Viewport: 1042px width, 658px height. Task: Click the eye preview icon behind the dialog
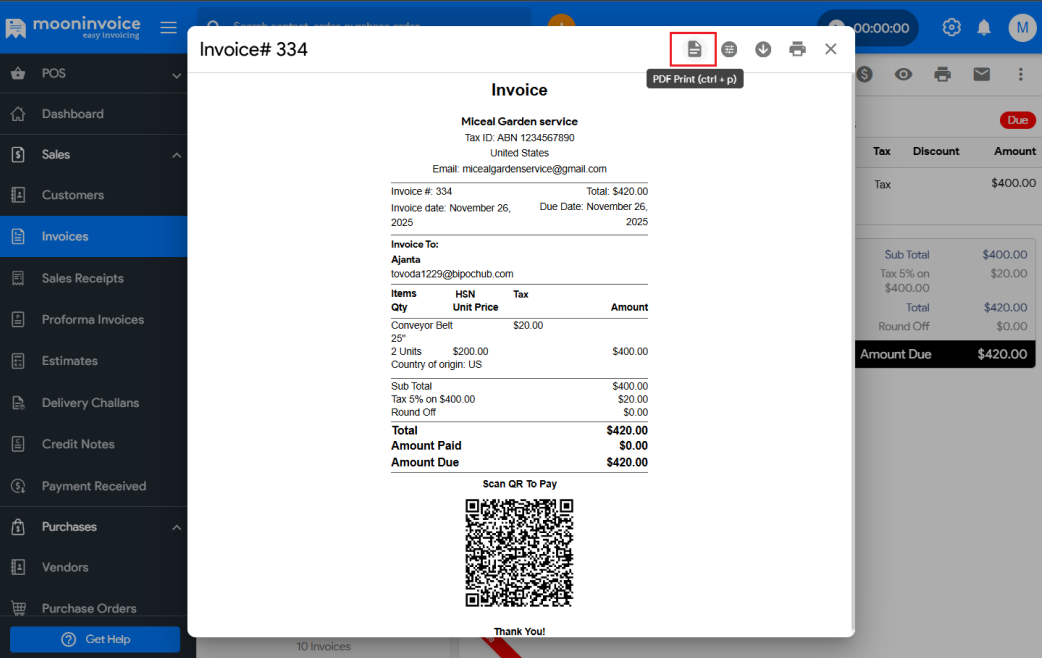903,74
